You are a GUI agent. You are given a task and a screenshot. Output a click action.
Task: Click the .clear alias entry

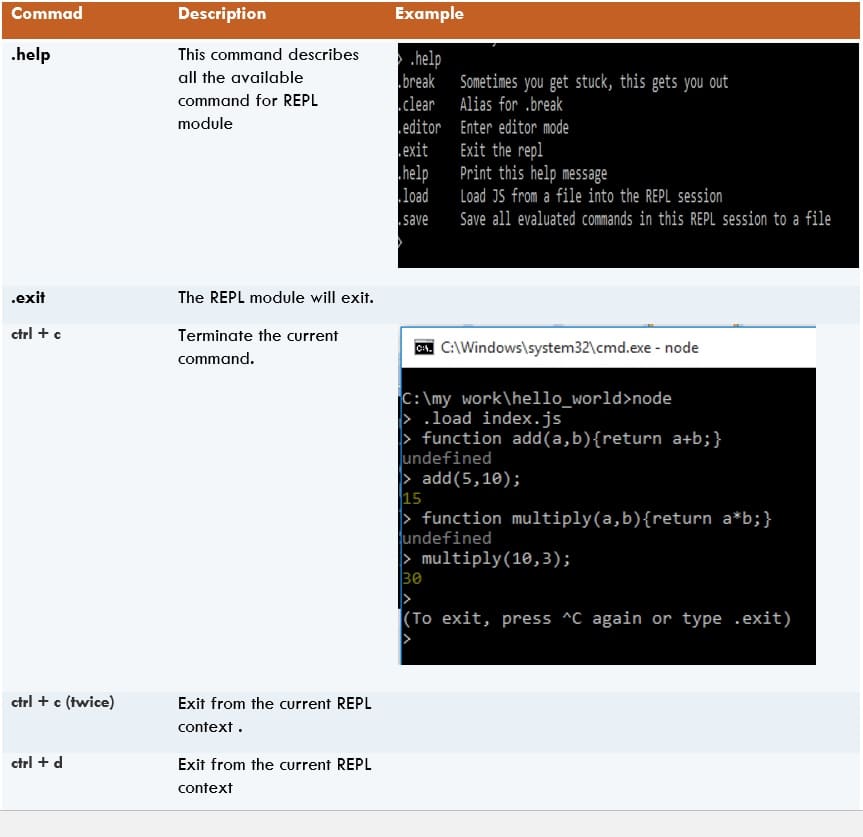417,103
